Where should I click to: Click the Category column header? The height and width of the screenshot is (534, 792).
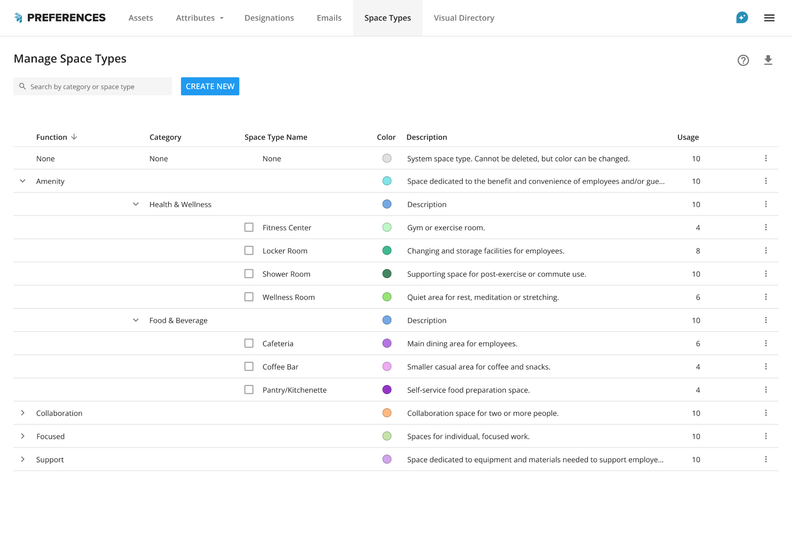tap(165, 137)
